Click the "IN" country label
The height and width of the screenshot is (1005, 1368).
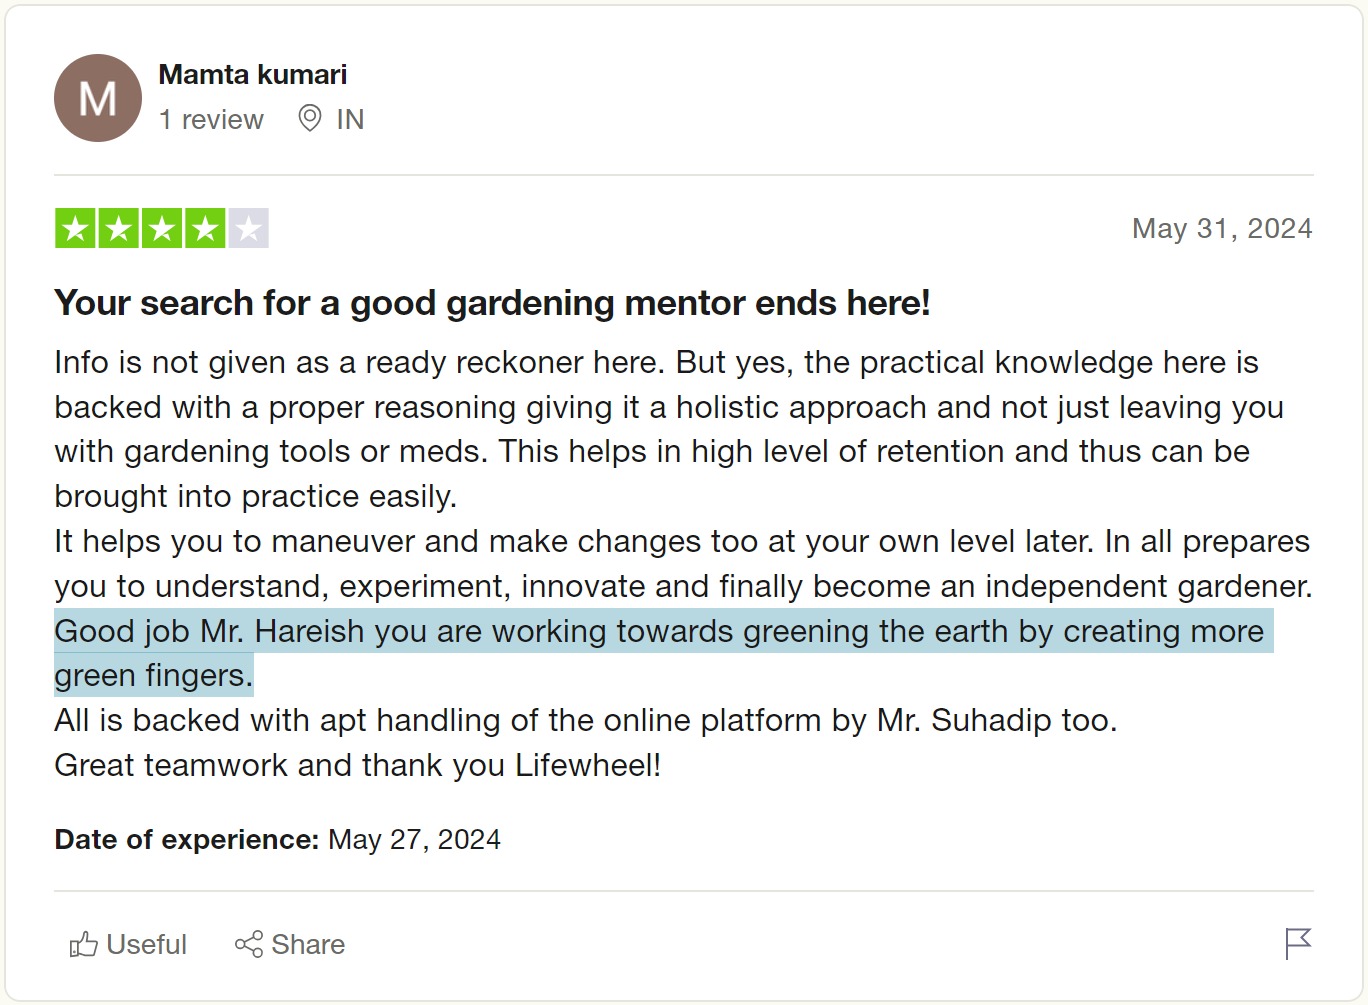(350, 120)
